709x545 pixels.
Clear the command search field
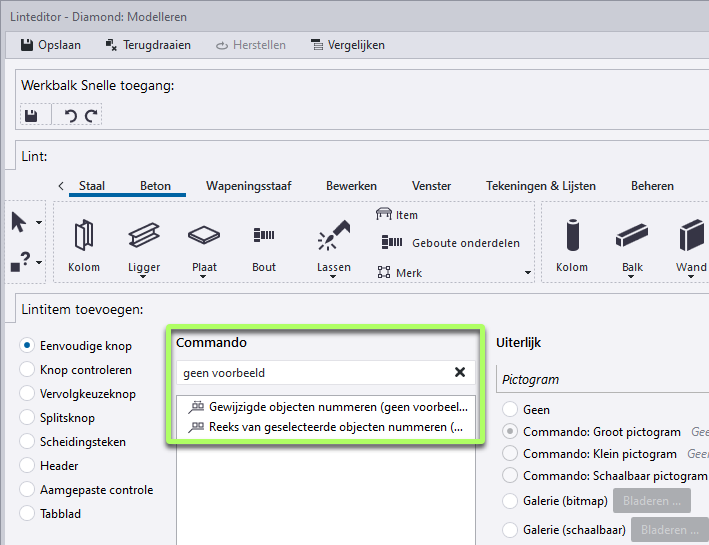pyautogui.click(x=460, y=372)
